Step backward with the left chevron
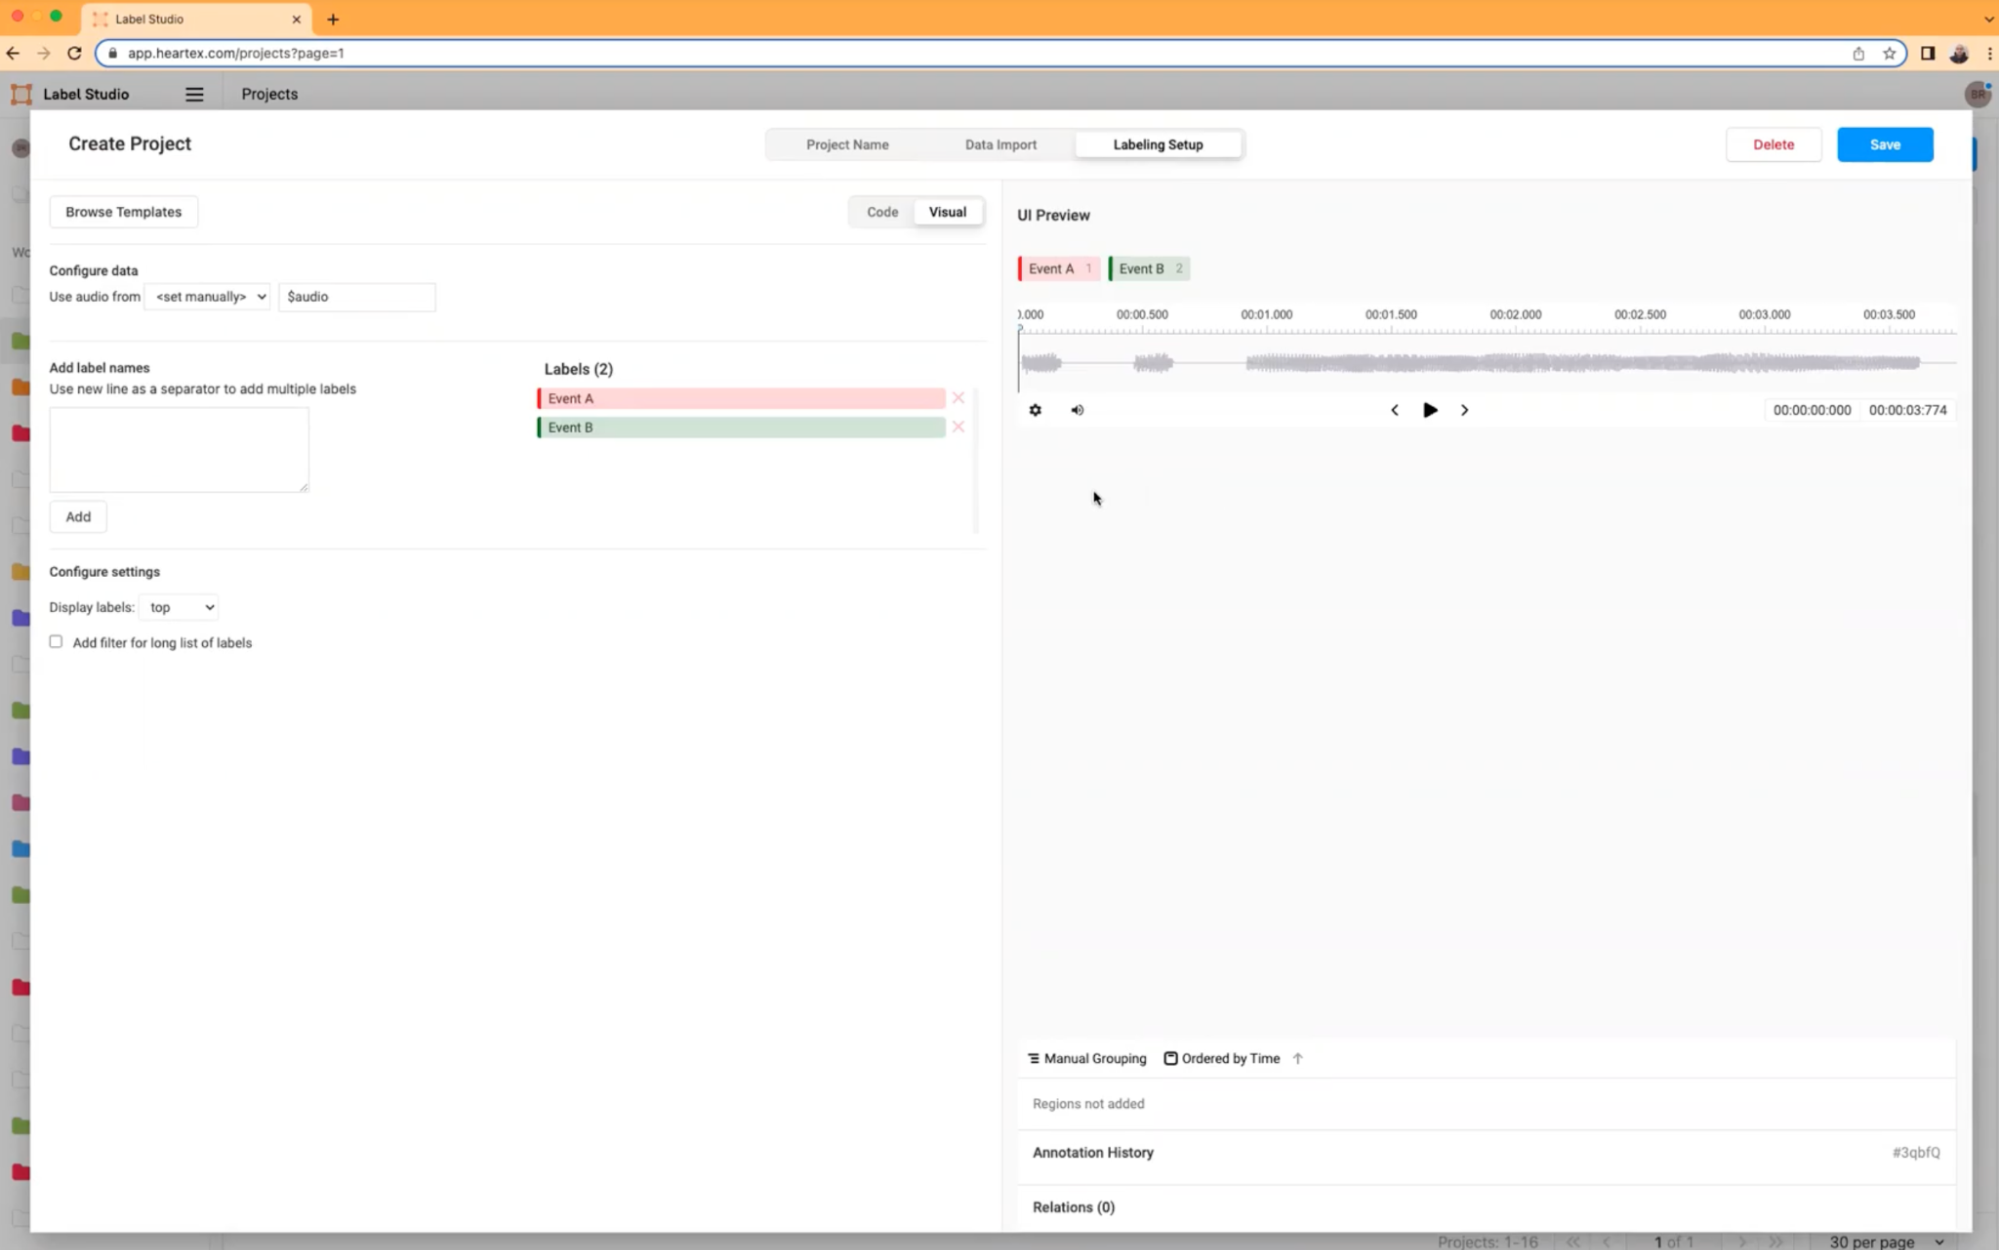 point(1394,410)
